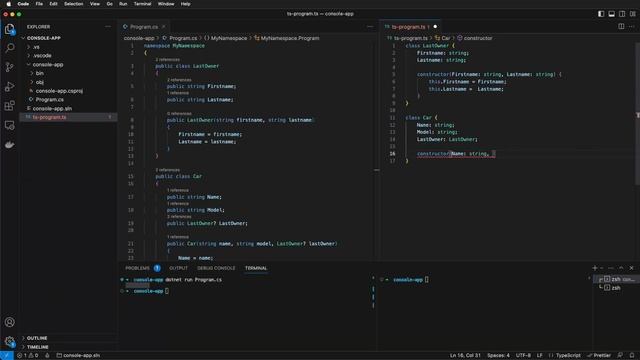640x360 pixels.
Task: Collapse the CONSOLE-APP root folder
Action: tap(69, 38)
